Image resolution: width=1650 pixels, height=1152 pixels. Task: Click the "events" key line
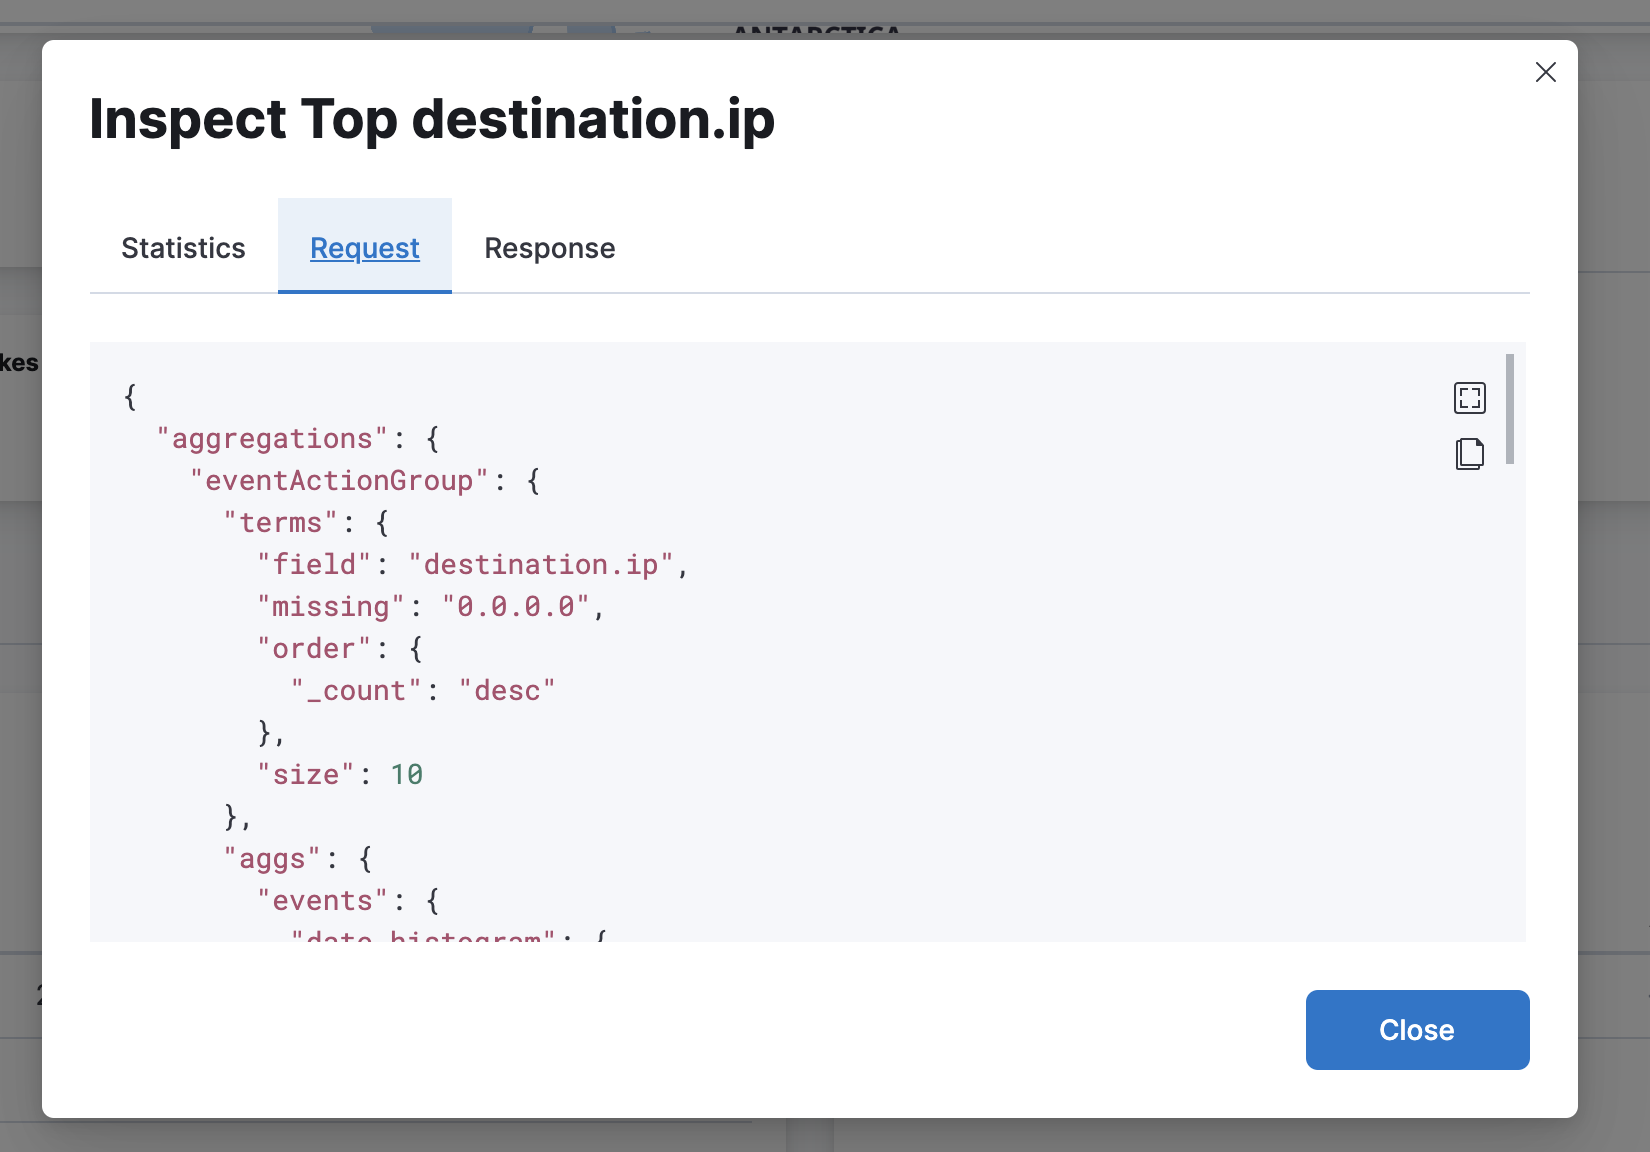coord(323,901)
